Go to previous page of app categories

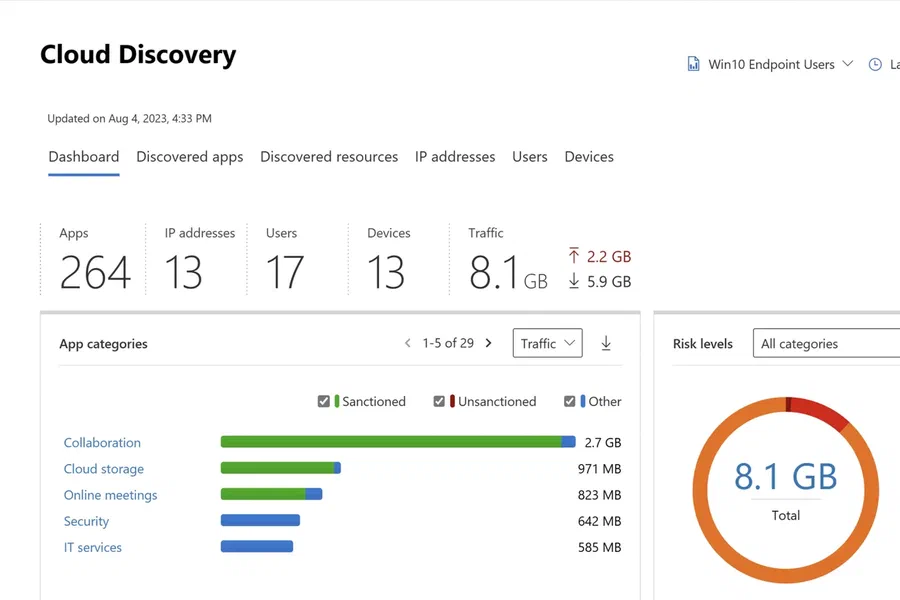click(408, 343)
